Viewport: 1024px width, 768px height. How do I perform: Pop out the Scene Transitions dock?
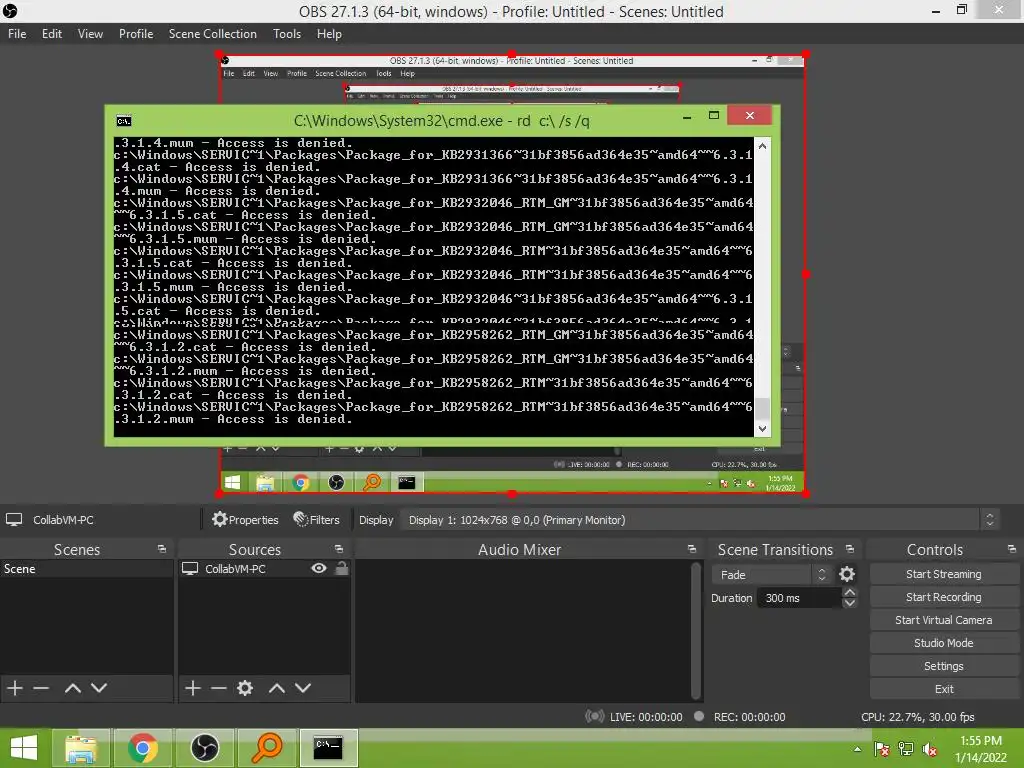tap(850, 549)
